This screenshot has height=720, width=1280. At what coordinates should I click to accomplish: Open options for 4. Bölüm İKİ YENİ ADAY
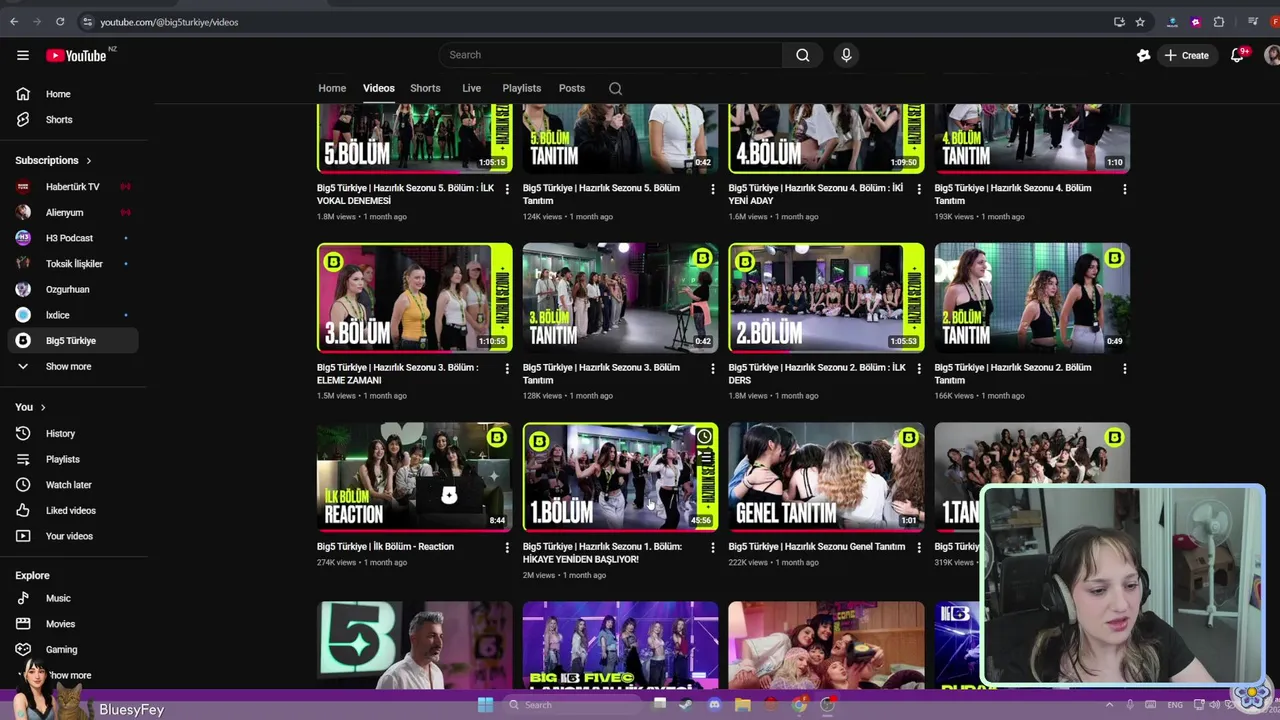(919, 189)
